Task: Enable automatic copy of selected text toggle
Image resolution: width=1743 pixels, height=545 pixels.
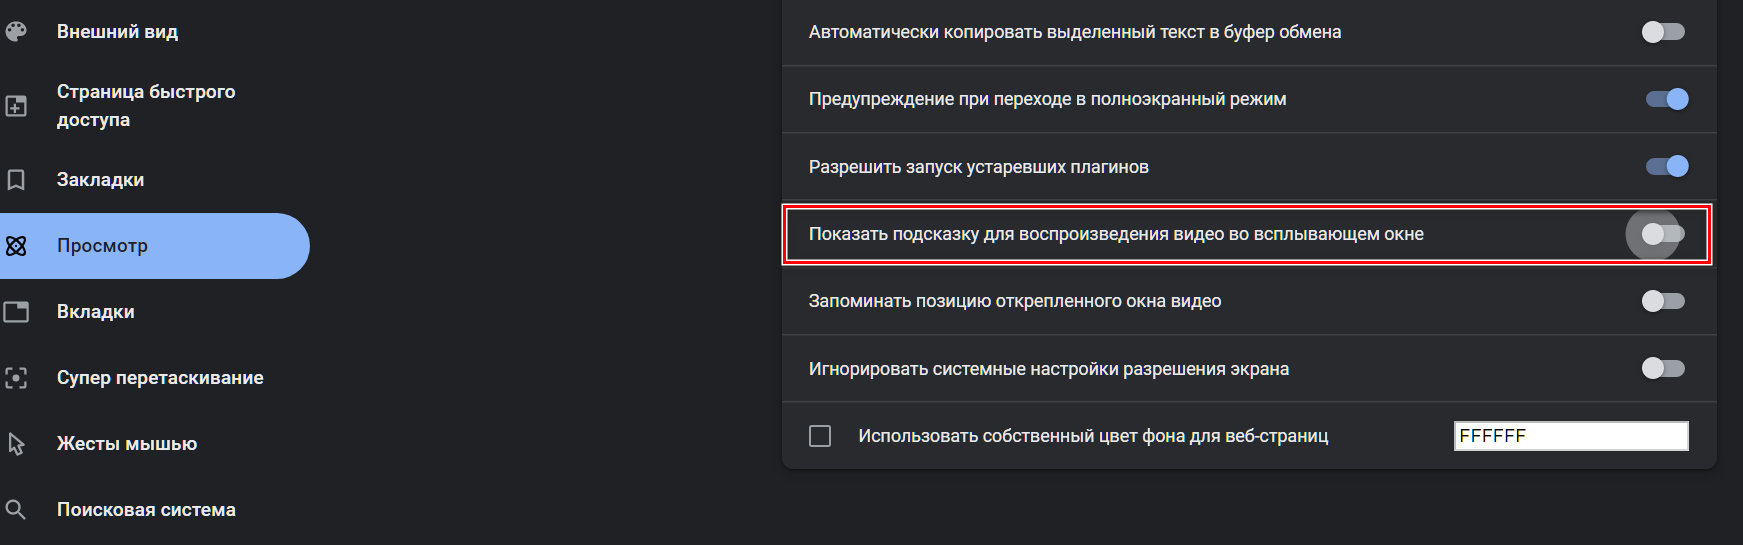Action: (x=1663, y=32)
